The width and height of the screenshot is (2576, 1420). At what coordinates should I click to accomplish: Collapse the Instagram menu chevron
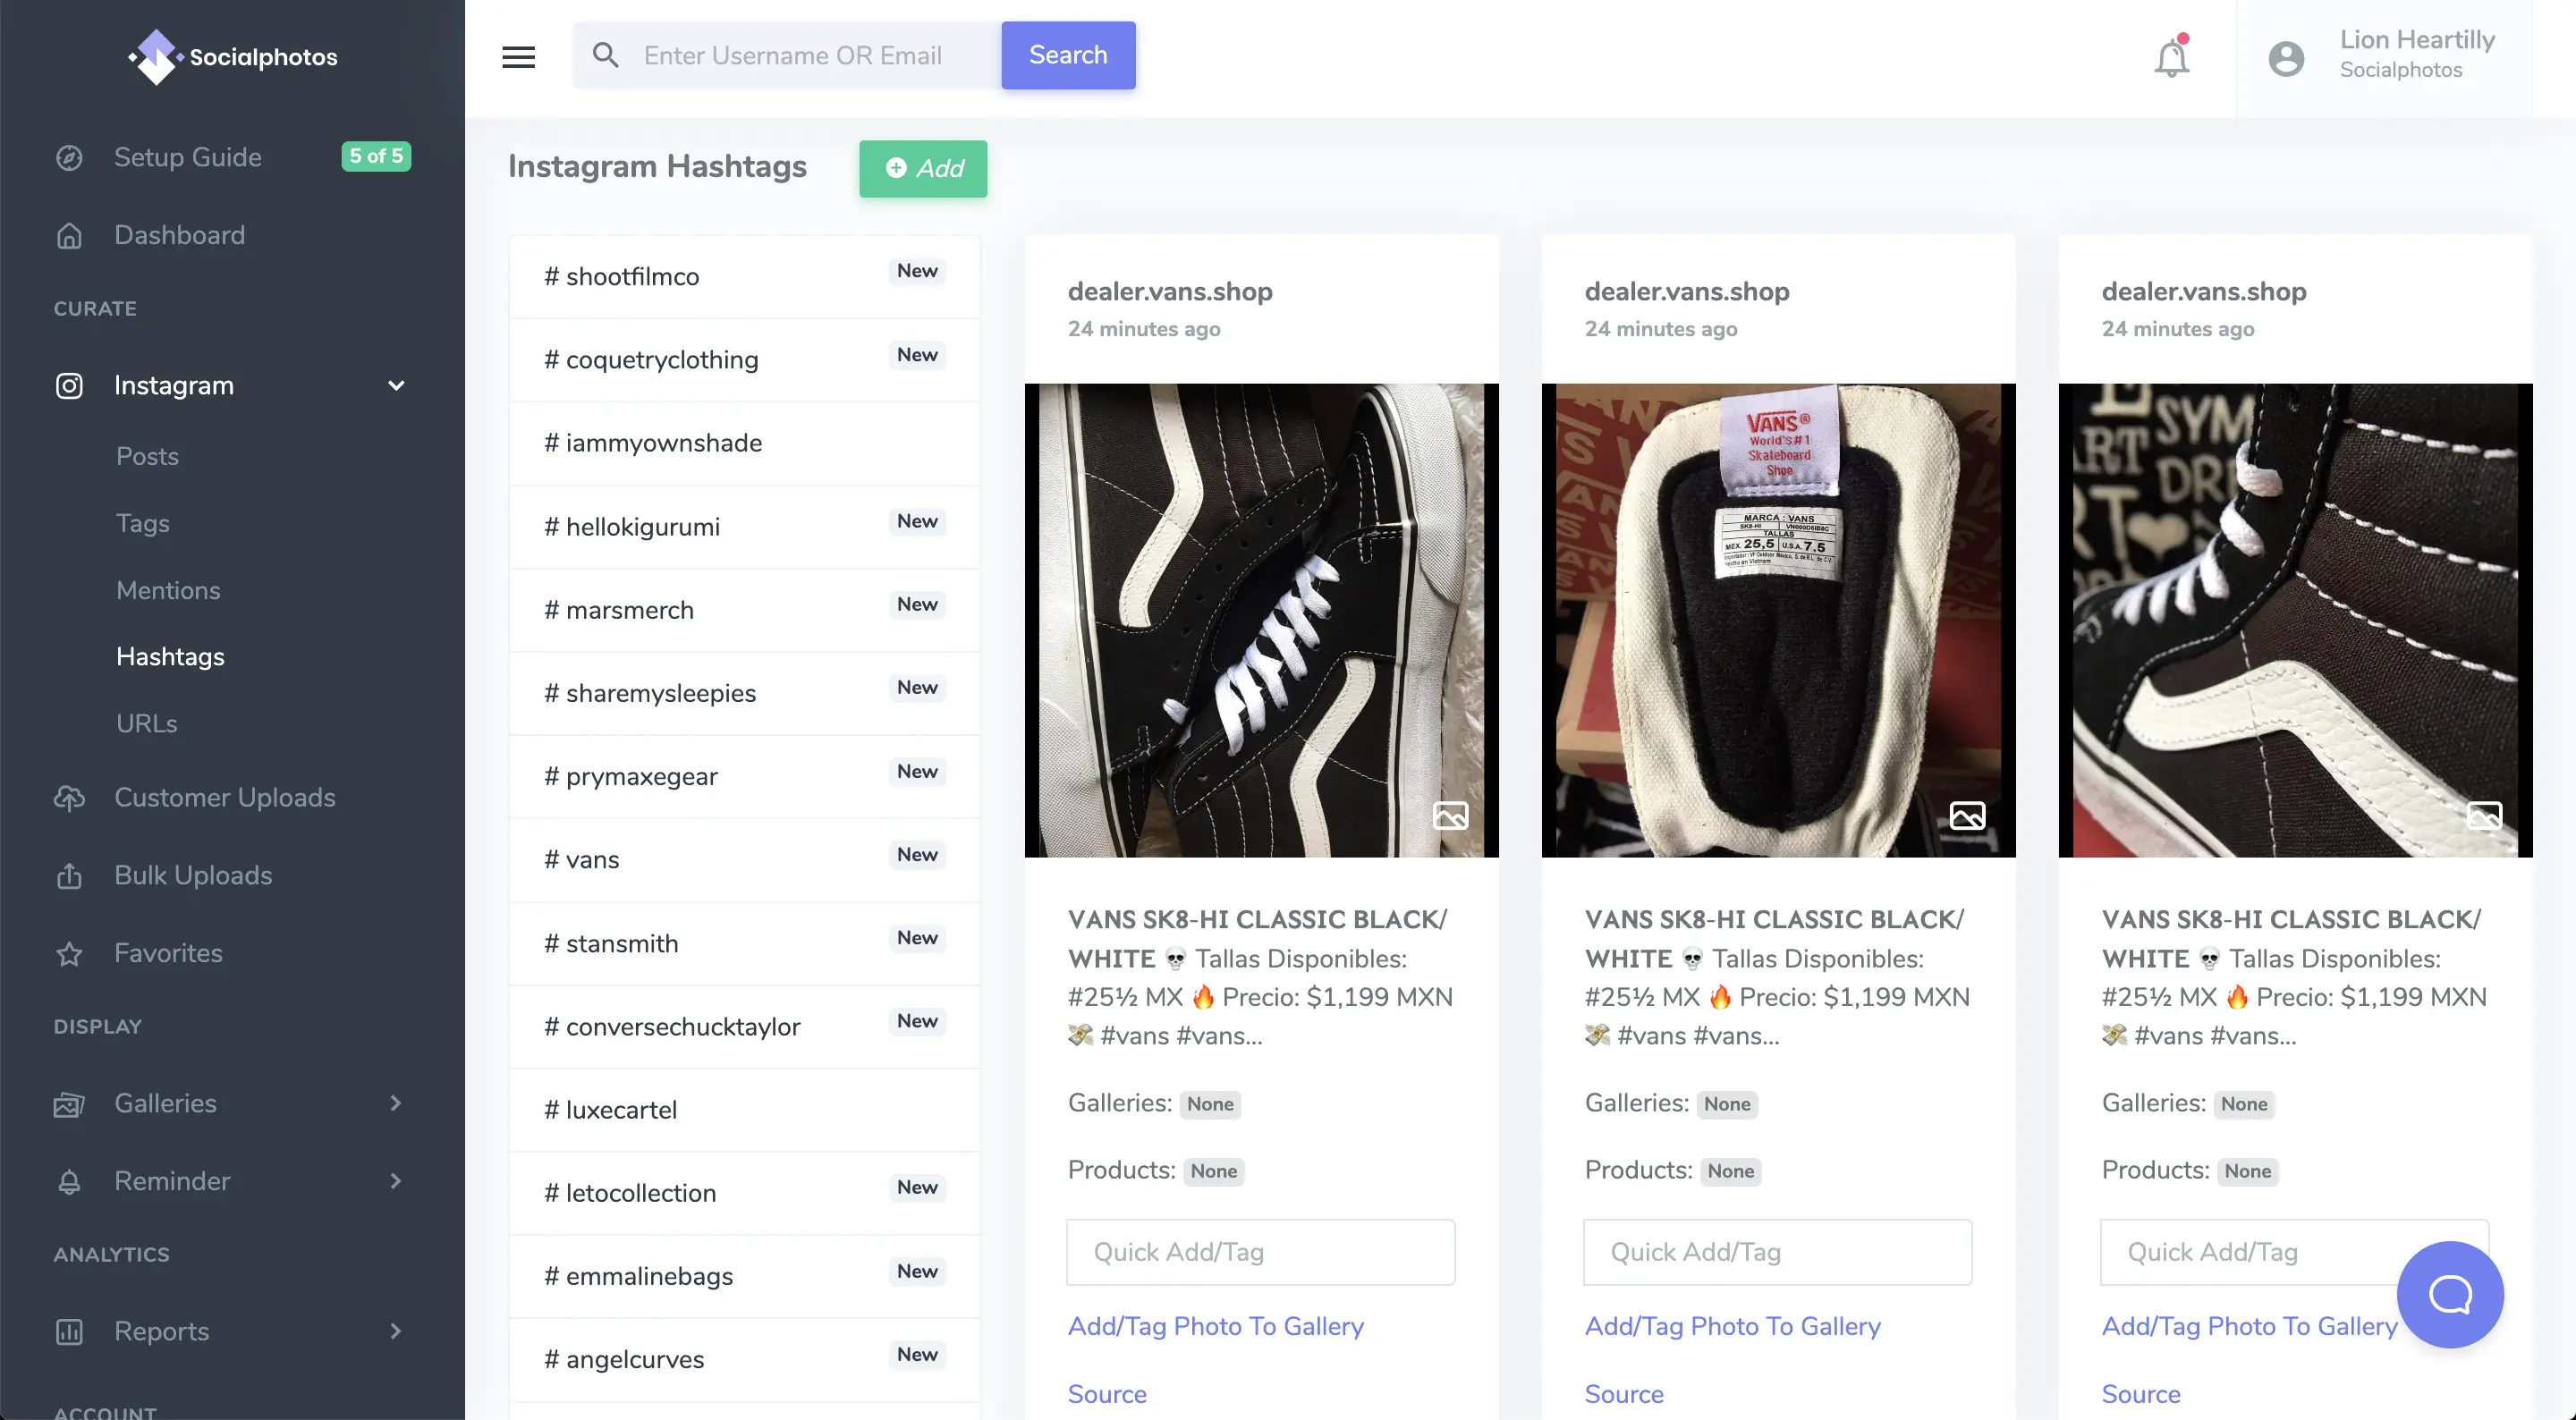point(396,386)
